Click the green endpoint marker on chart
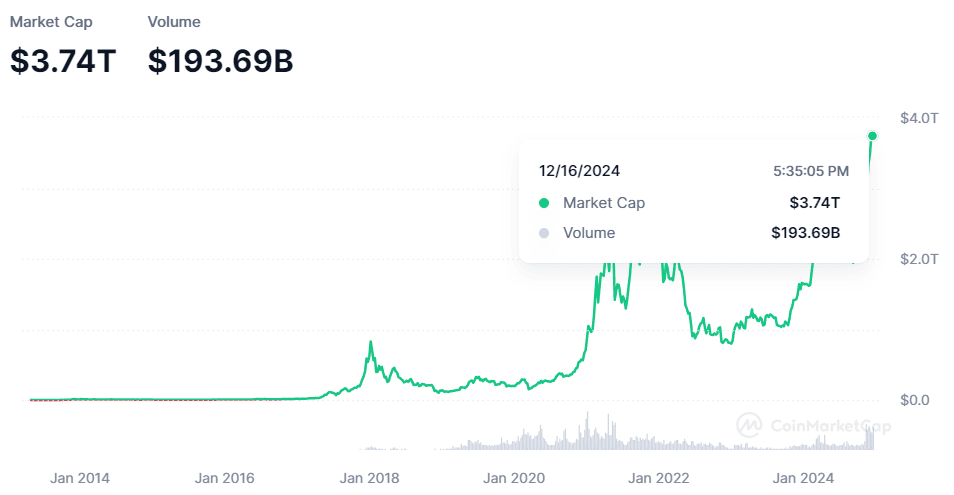Viewport: 954px width, 495px height. coord(873,136)
